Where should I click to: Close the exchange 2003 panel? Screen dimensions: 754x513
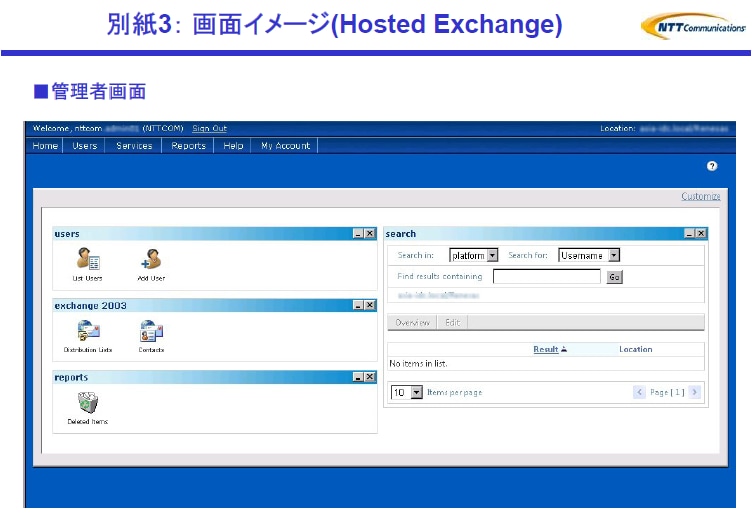[370, 305]
